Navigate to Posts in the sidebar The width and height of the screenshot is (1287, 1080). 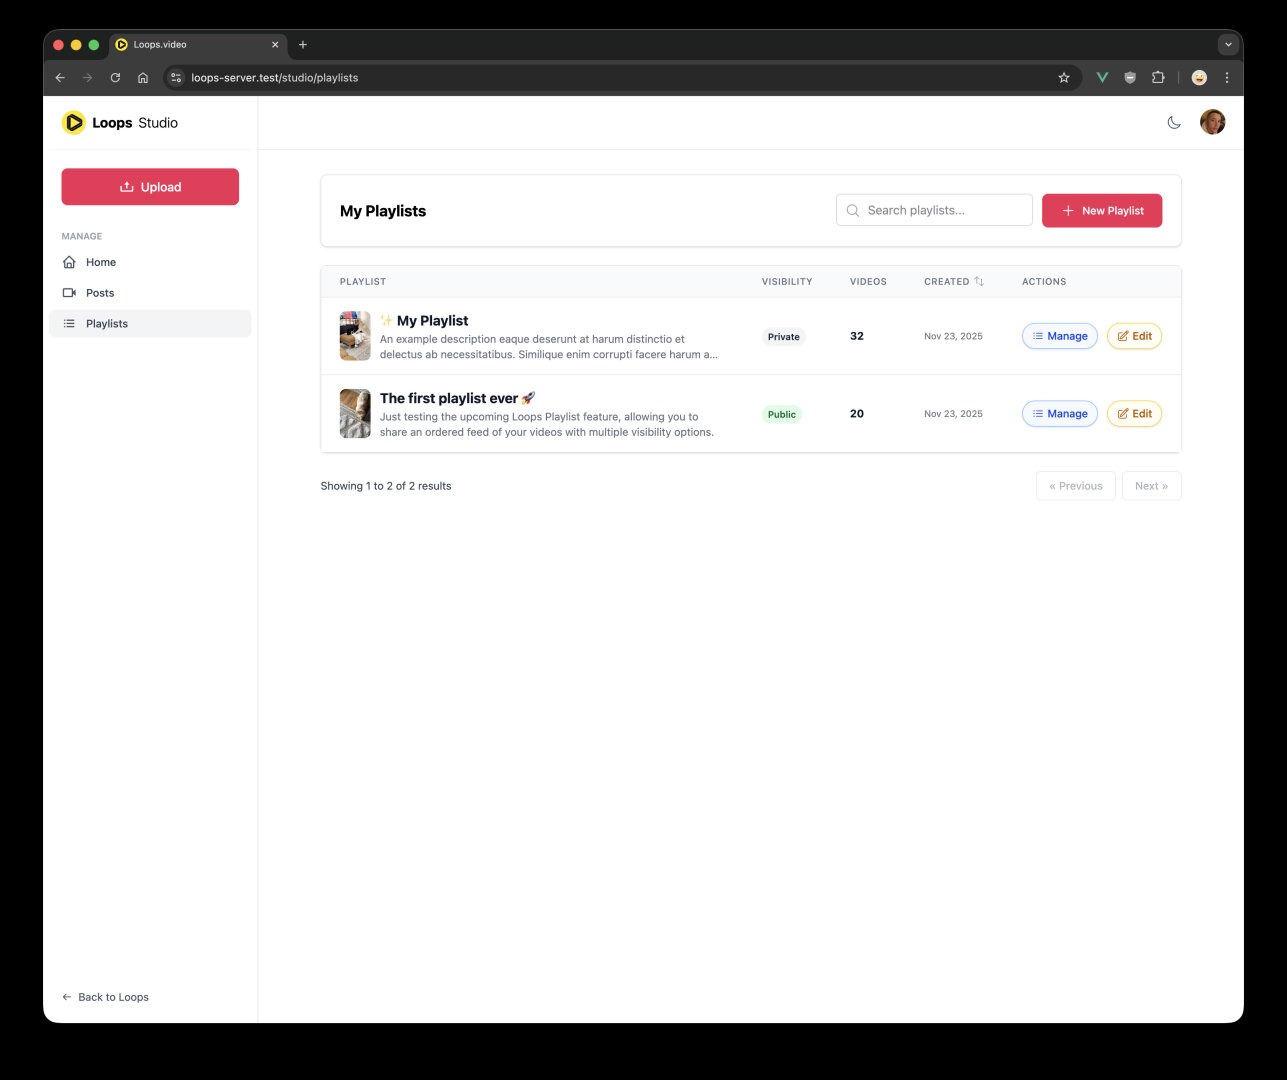[100, 293]
